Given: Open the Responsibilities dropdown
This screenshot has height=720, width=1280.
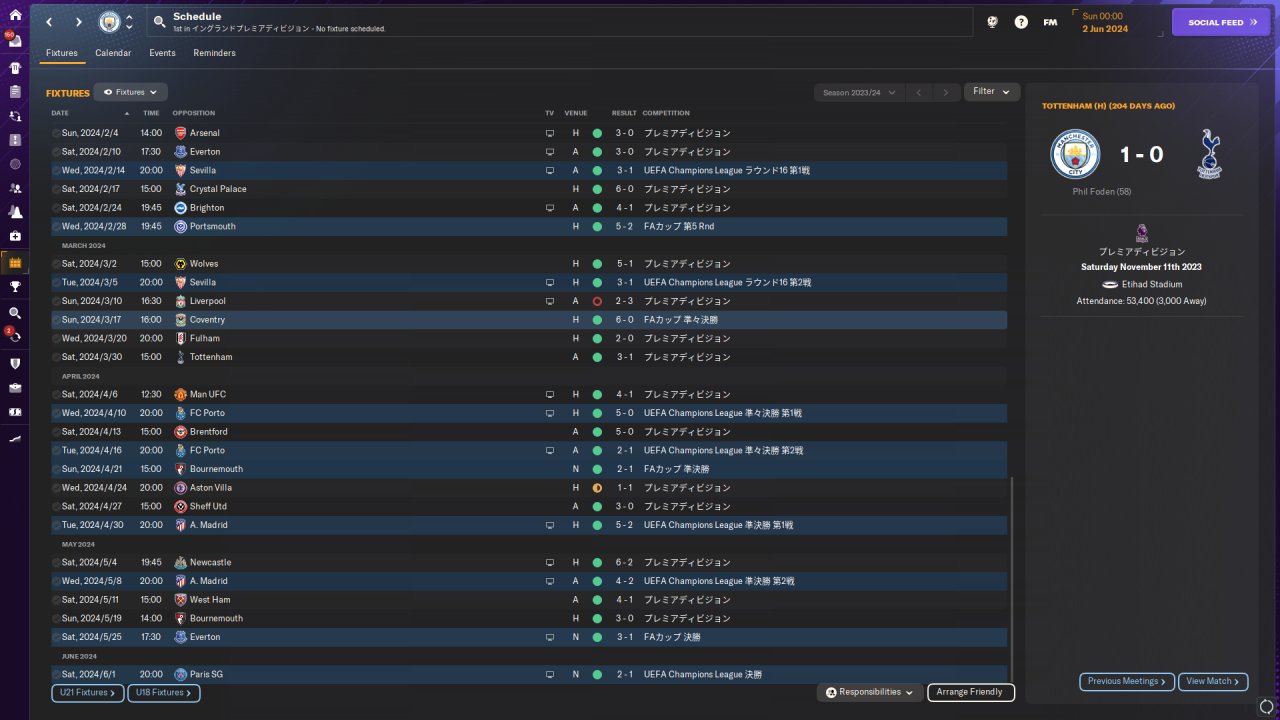Looking at the screenshot, I should [x=869, y=692].
